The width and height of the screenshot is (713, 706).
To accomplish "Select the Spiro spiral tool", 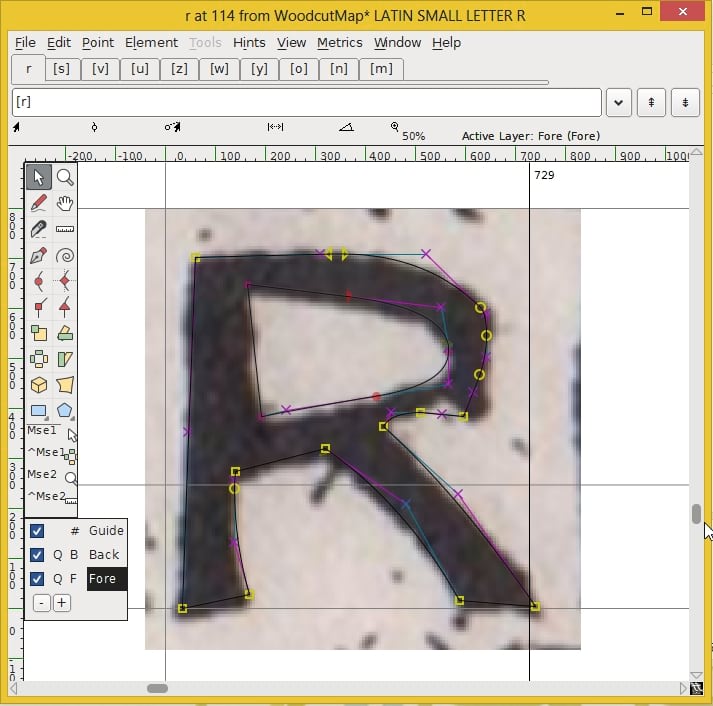I will pos(65,255).
